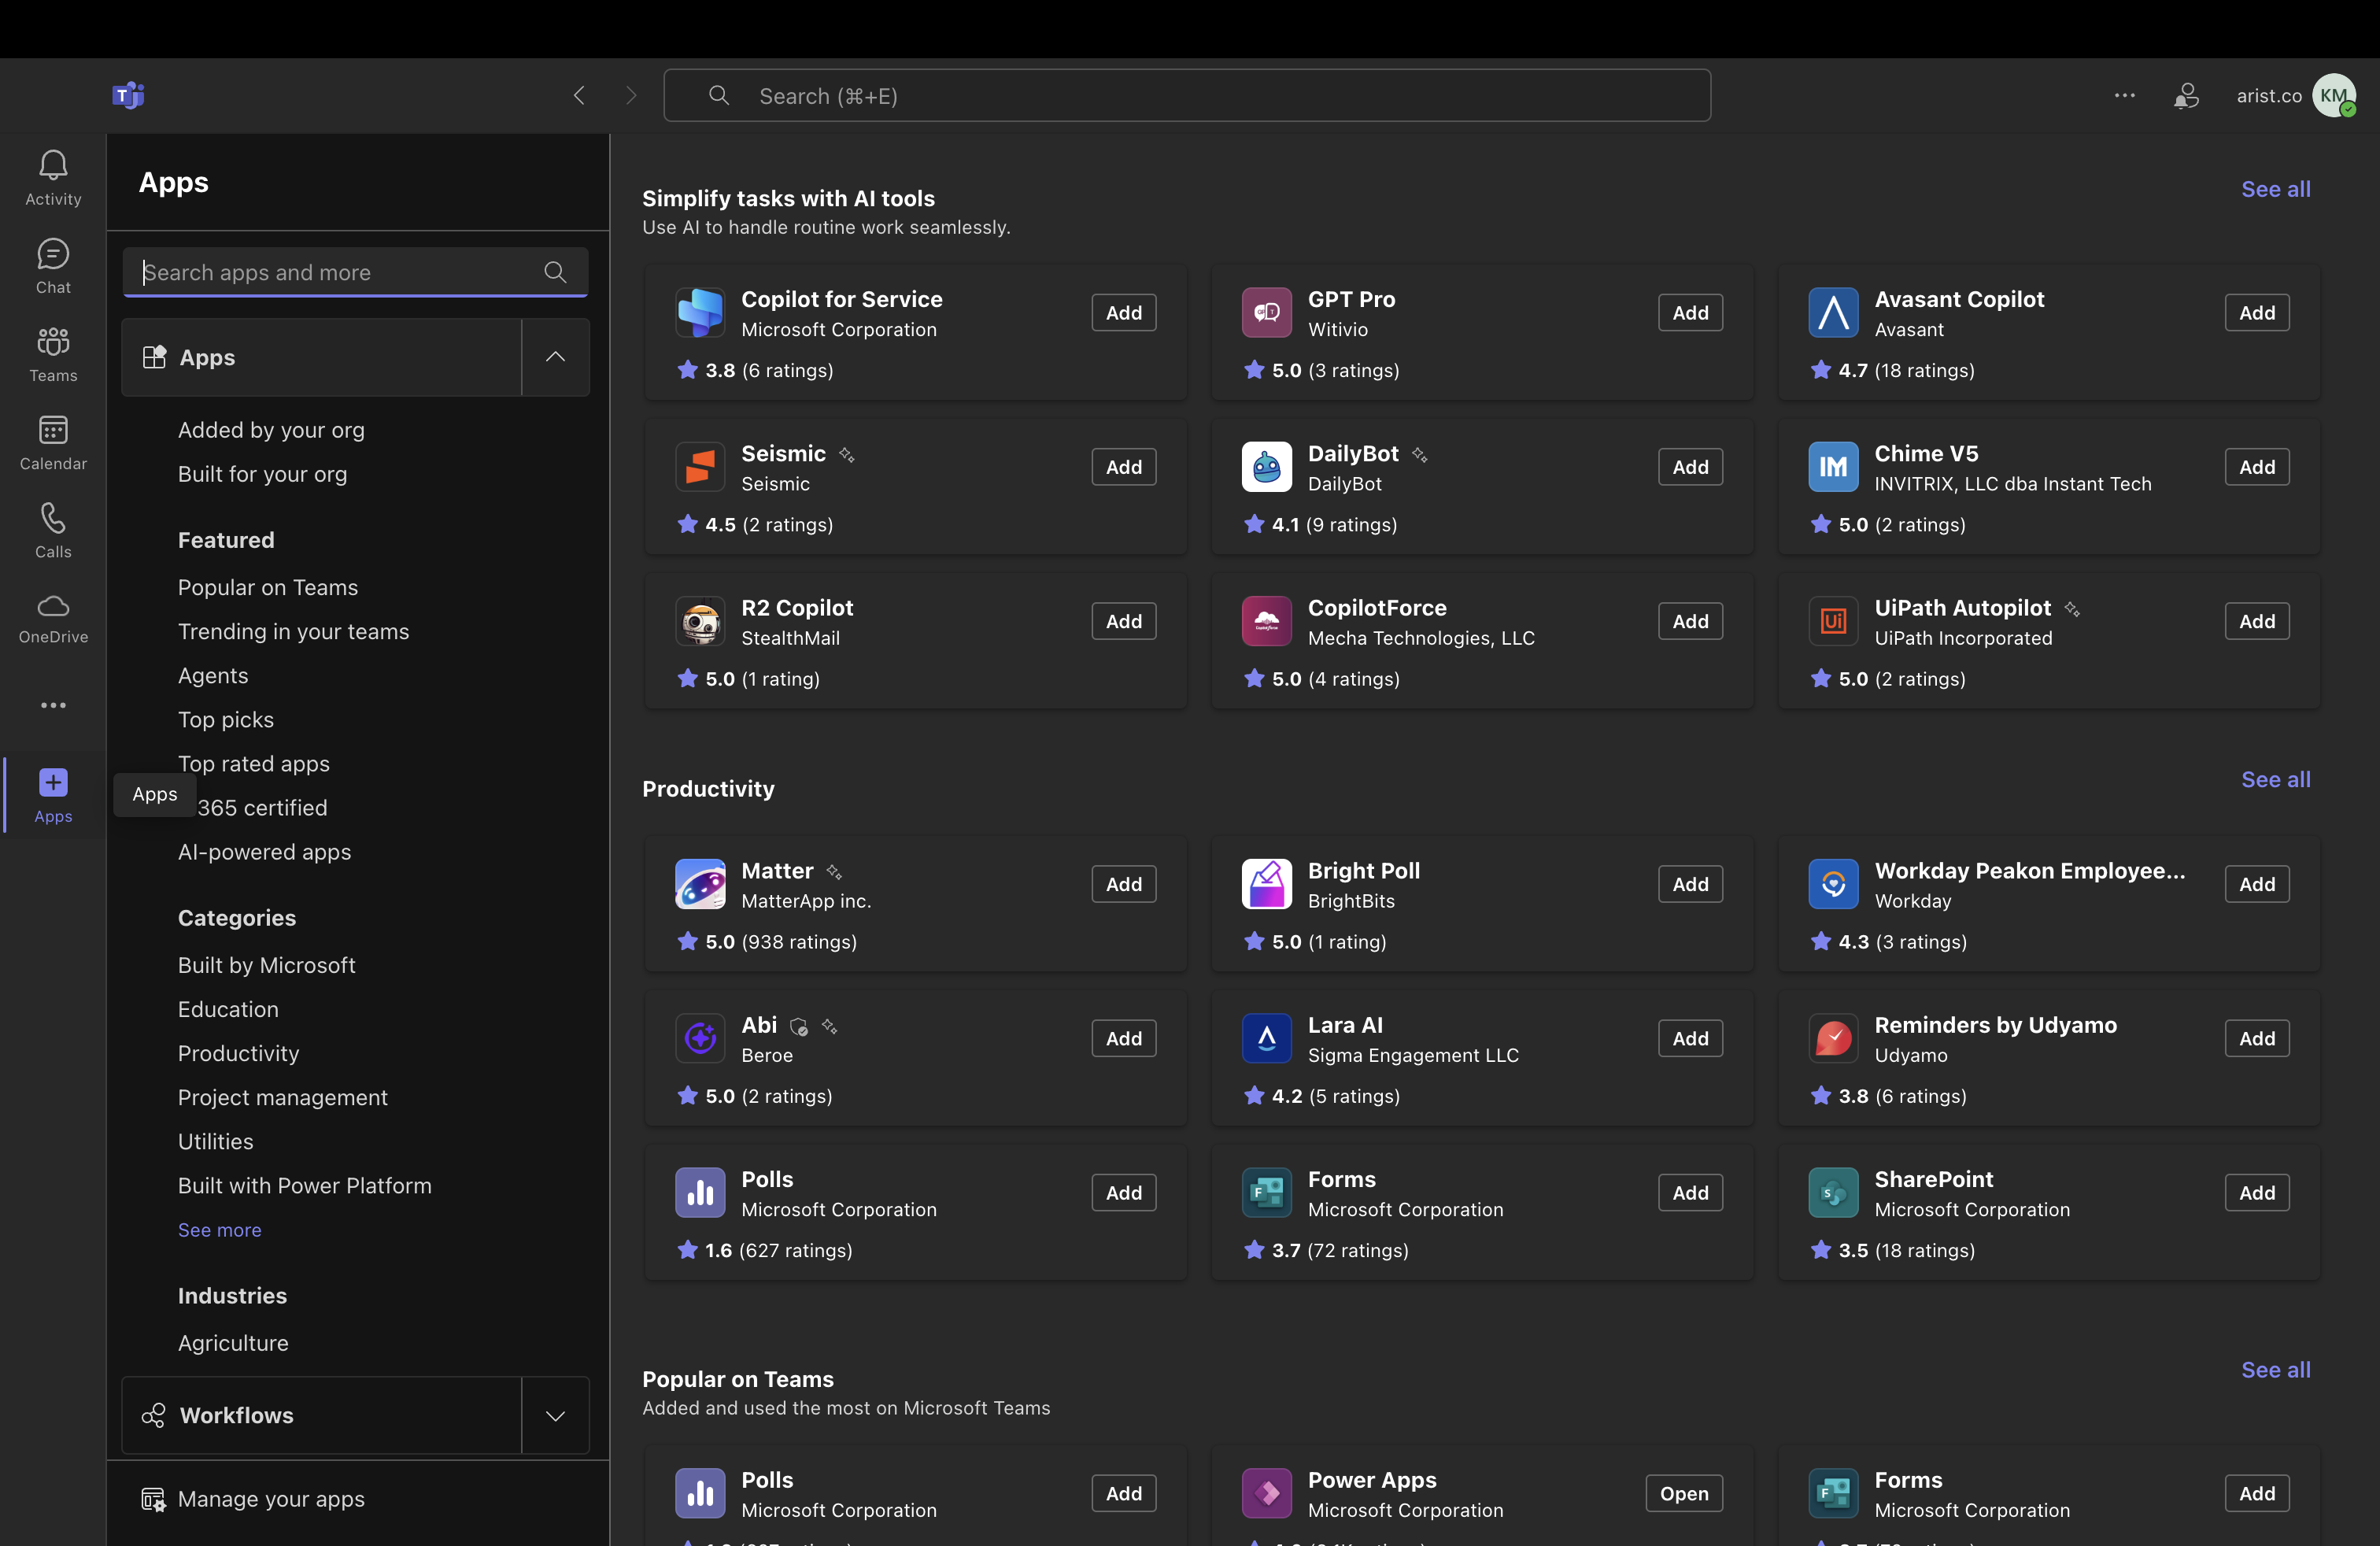Viewport: 2380px width, 1546px height.
Task: Click the Copilot for Service app icon
Action: (x=700, y=312)
